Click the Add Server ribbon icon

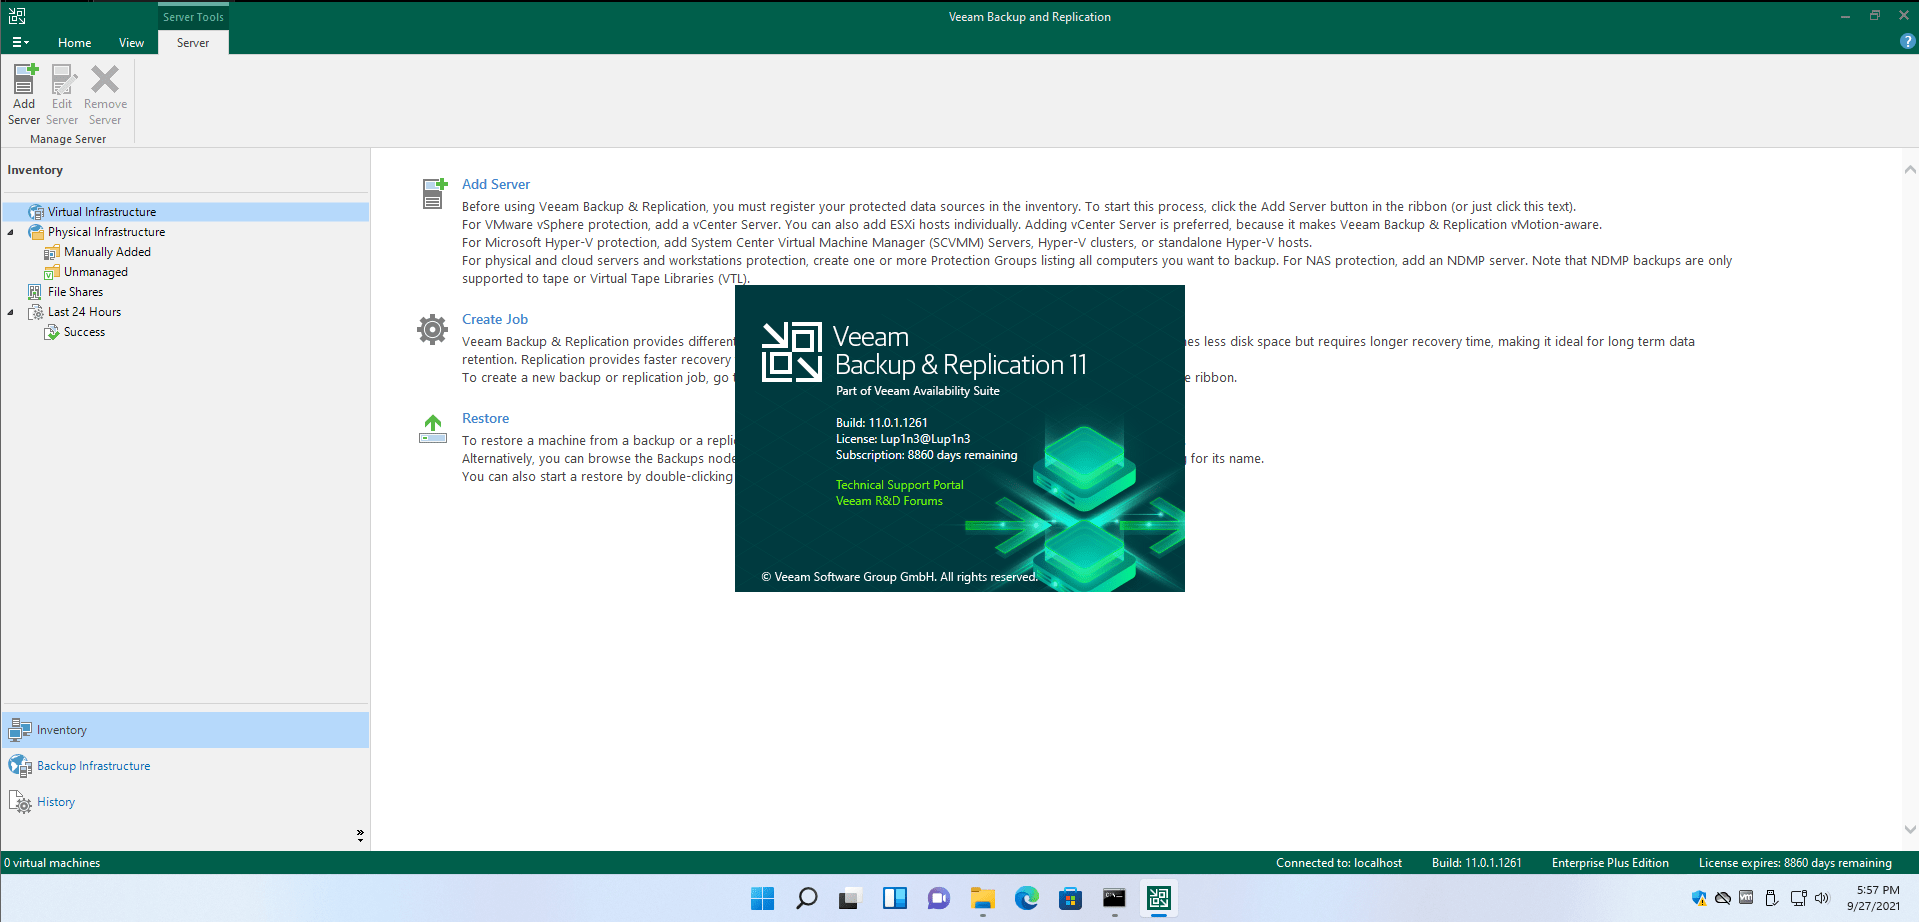coord(24,94)
